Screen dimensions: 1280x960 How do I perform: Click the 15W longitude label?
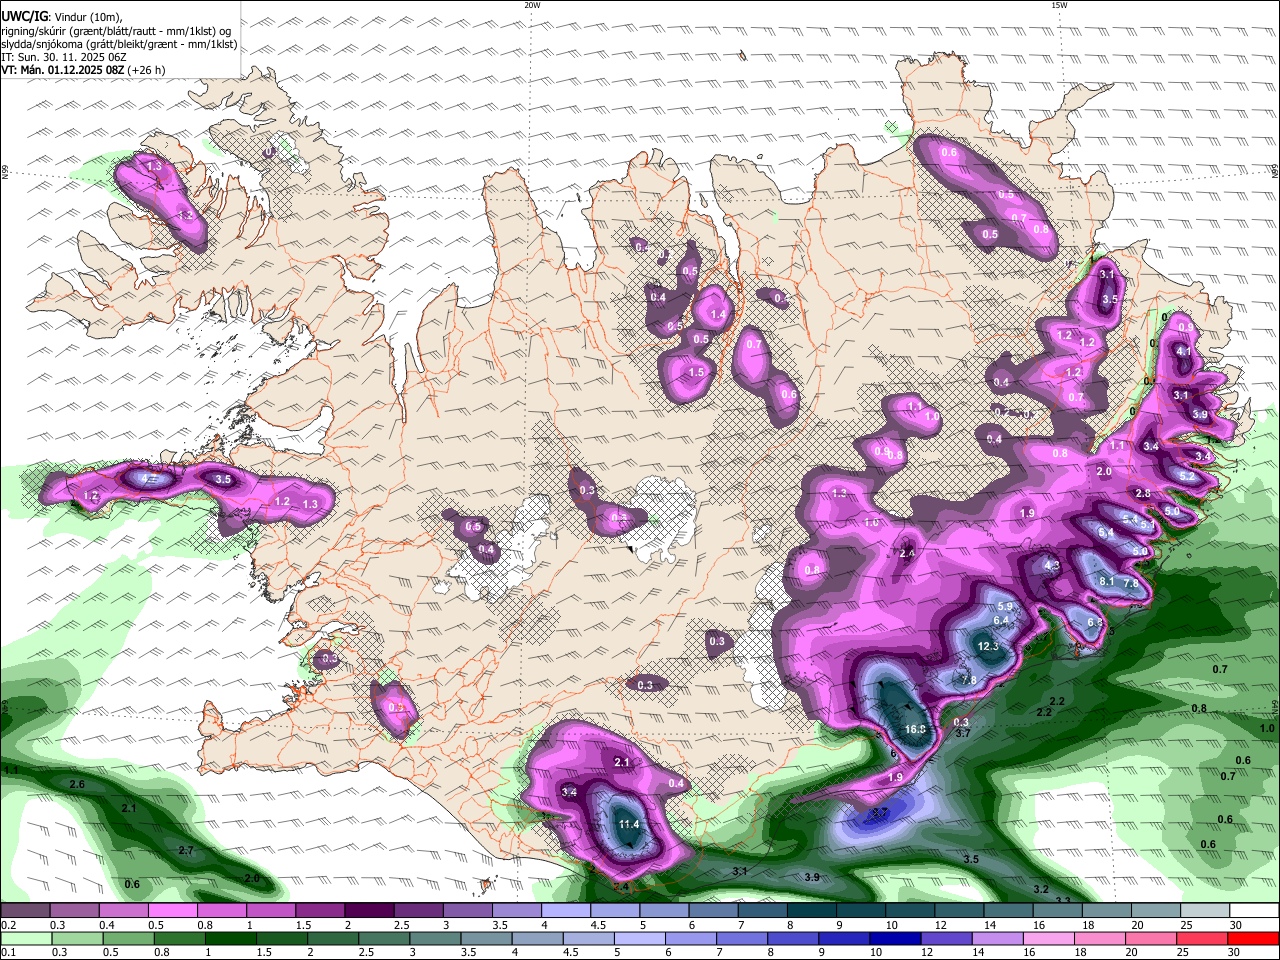pos(1059,5)
